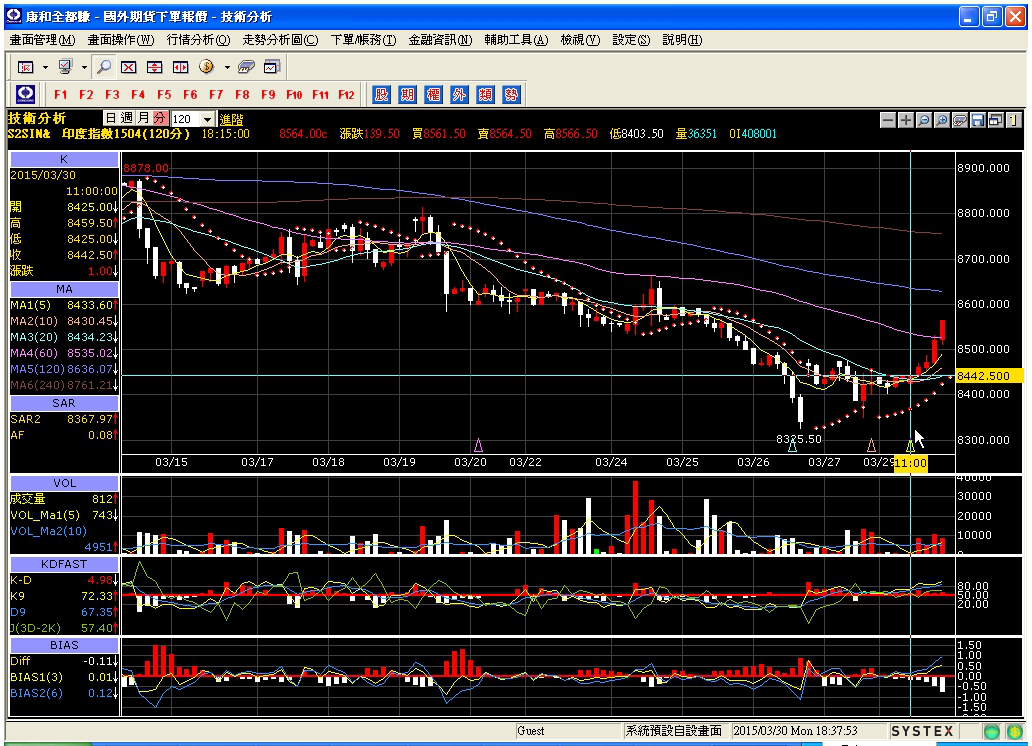Screen dimensions: 1032x746
Task: Click the yellow 11:00 time axis marker
Action: pyautogui.click(x=910, y=463)
